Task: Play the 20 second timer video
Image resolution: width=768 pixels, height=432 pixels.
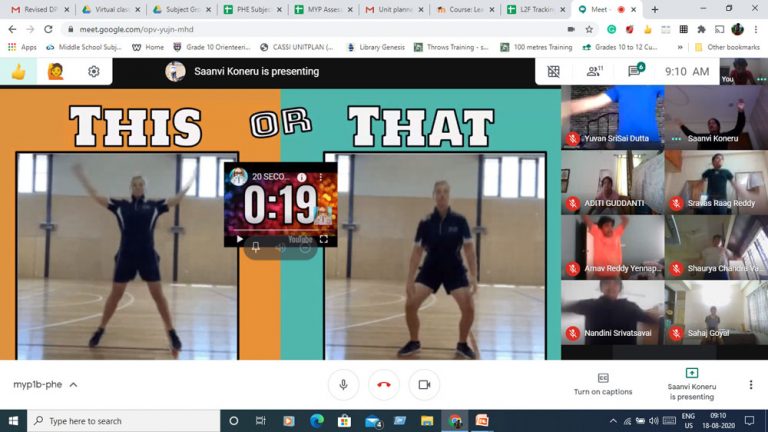Action: coord(240,239)
